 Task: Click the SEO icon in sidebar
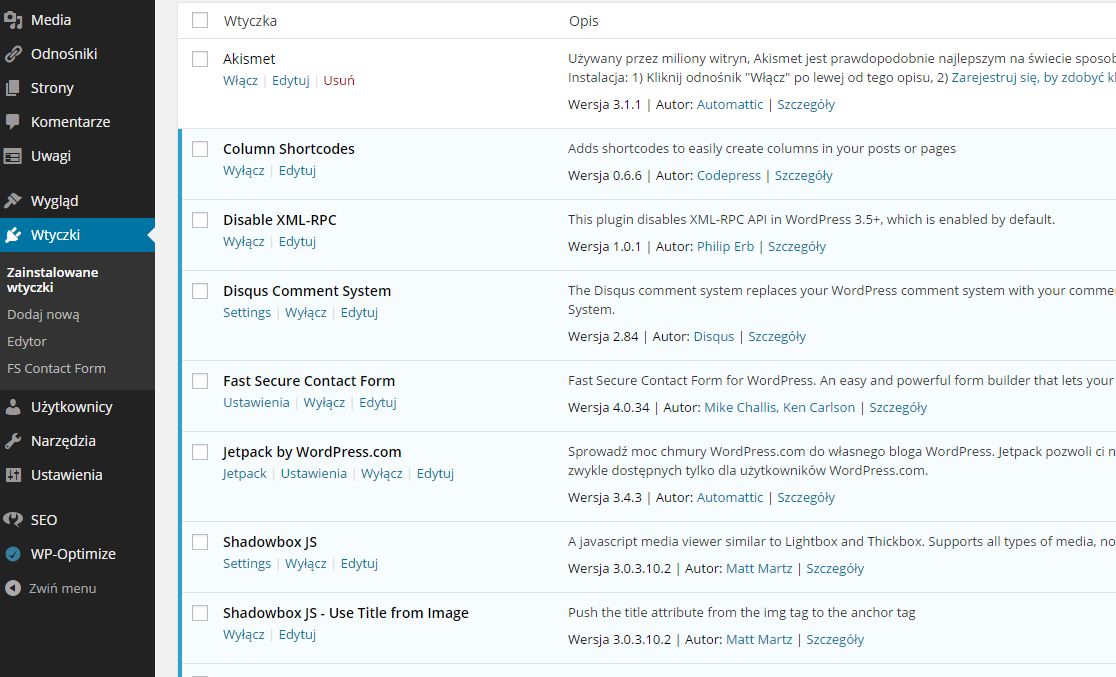13,520
